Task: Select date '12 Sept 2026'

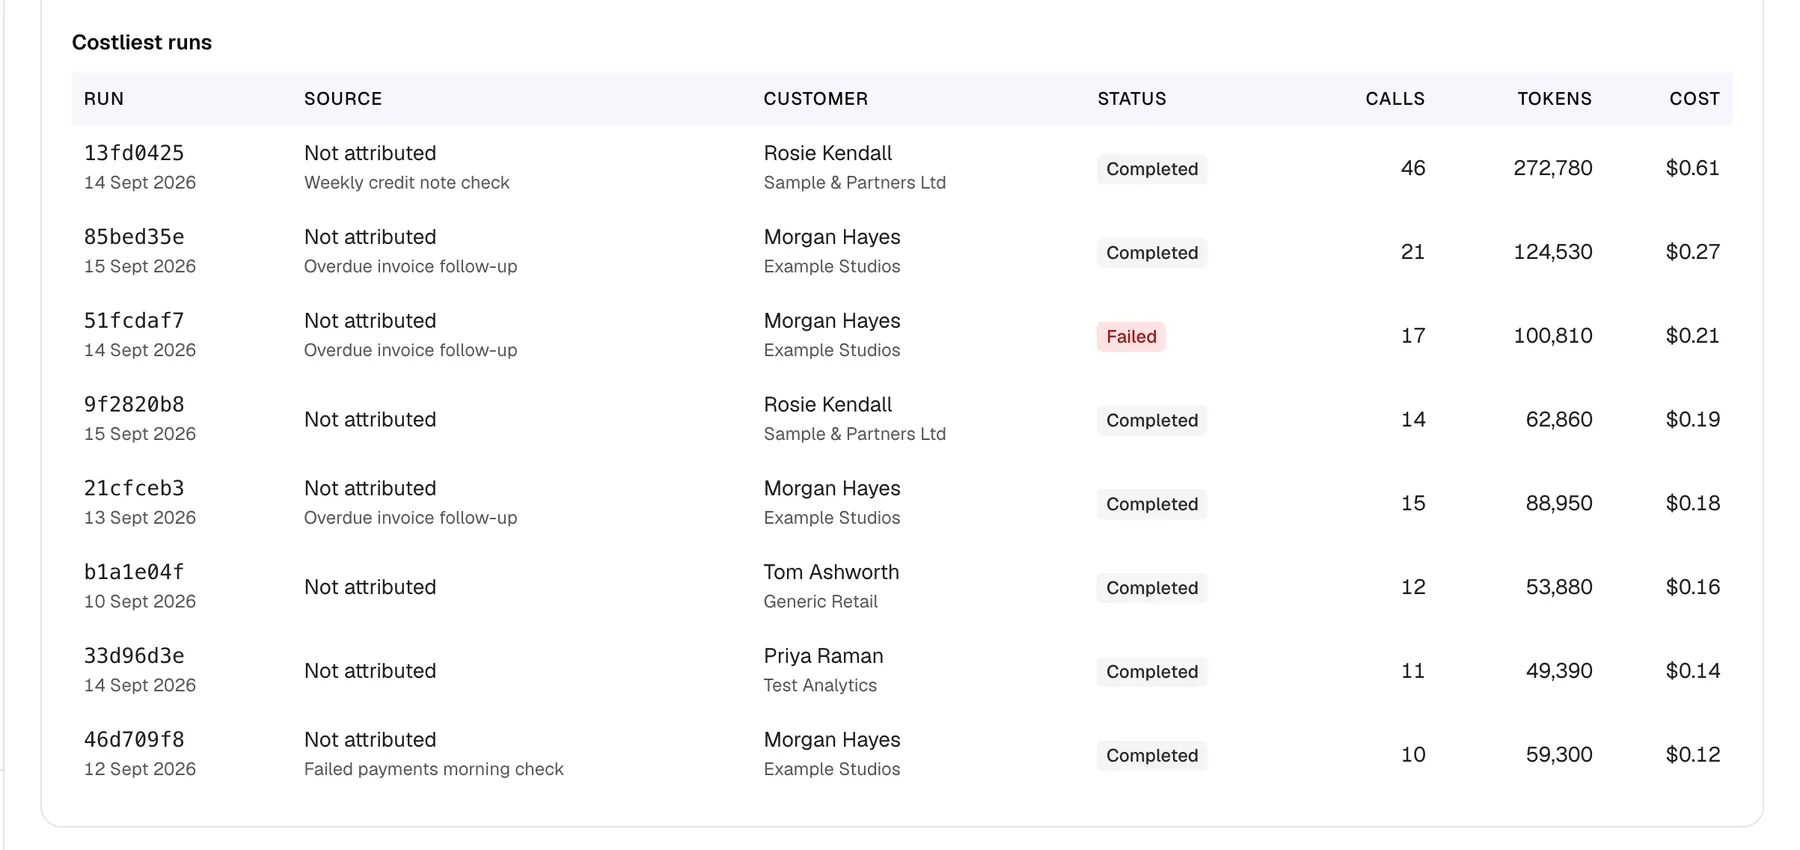Action: click(x=140, y=769)
